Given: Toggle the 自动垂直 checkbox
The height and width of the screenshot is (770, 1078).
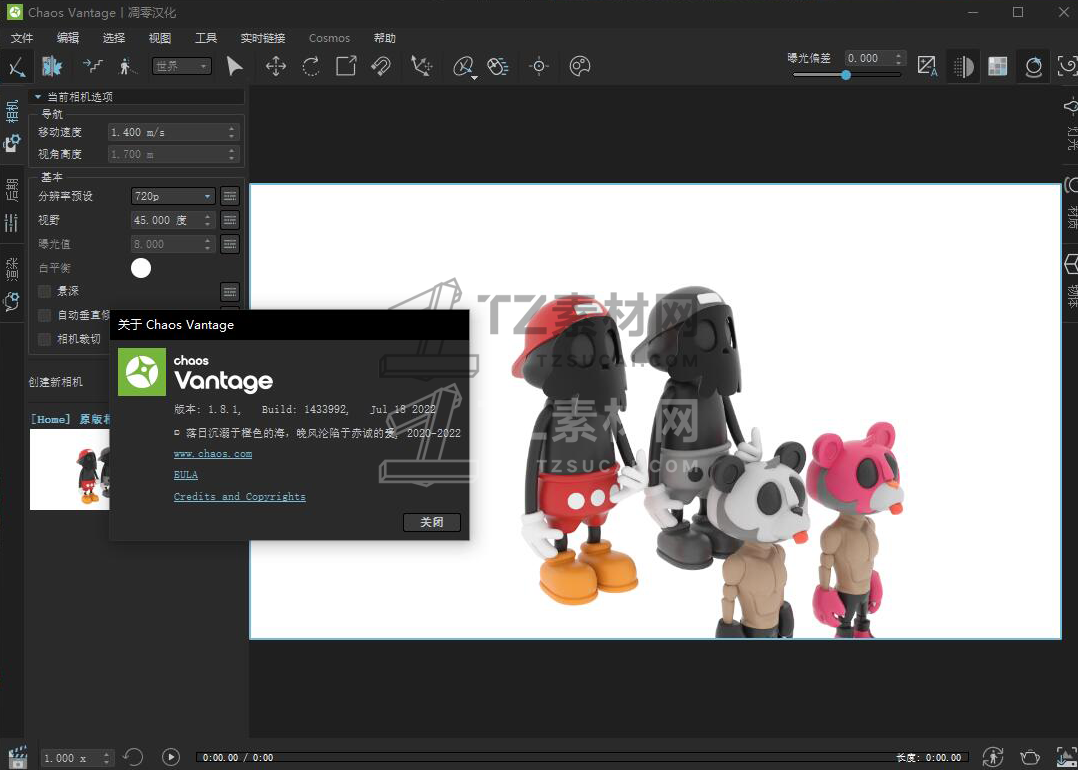Looking at the screenshot, I should (x=44, y=315).
